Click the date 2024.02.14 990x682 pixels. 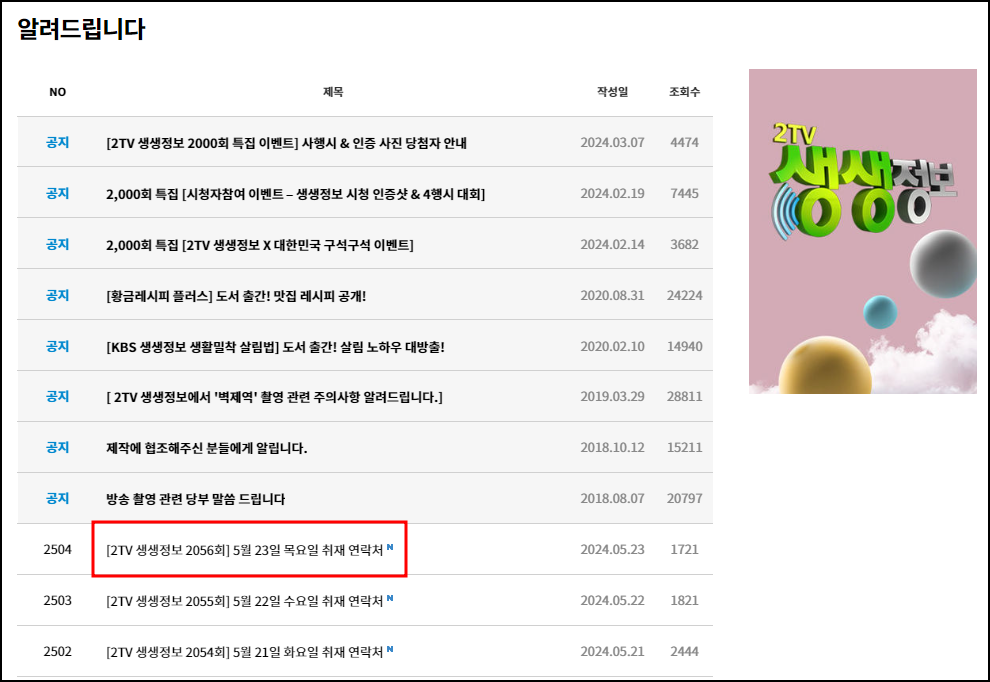coord(612,245)
